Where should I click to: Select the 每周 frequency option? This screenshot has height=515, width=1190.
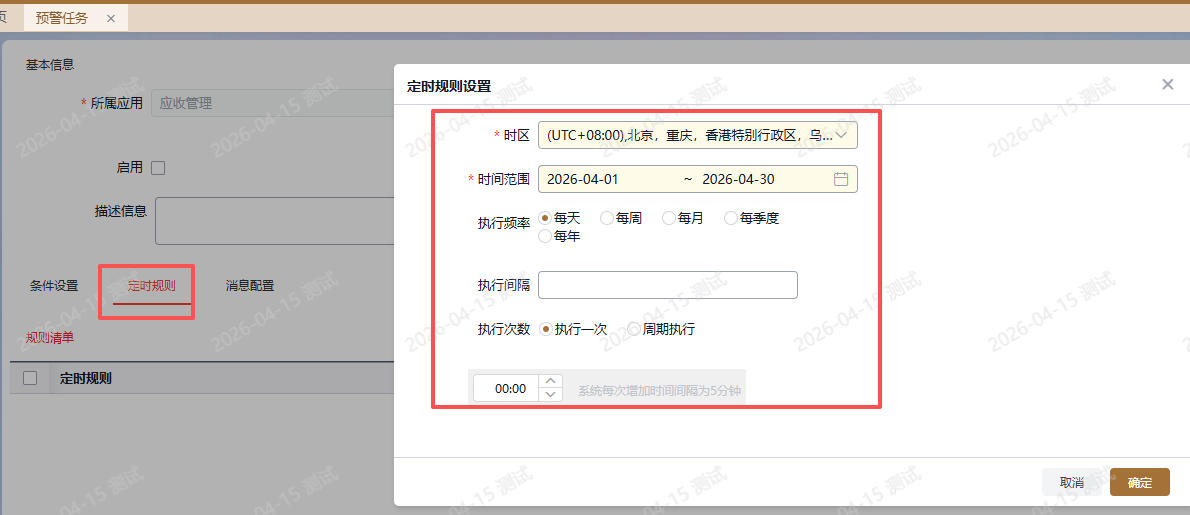(x=607, y=217)
